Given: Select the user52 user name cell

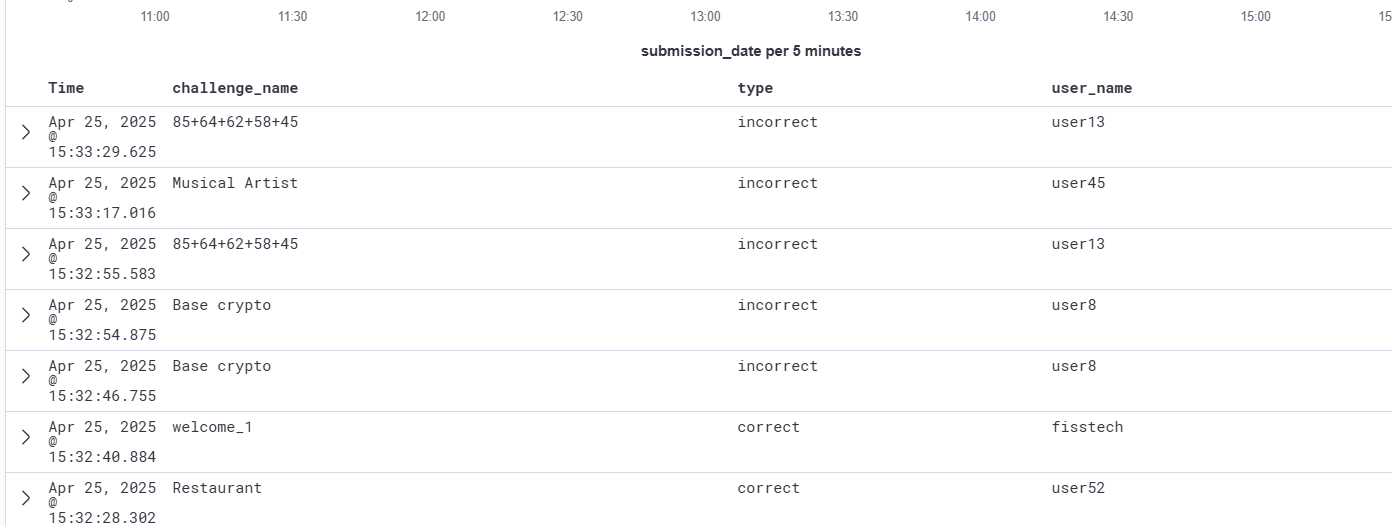Looking at the screenshot, I should pos(1078,488).
